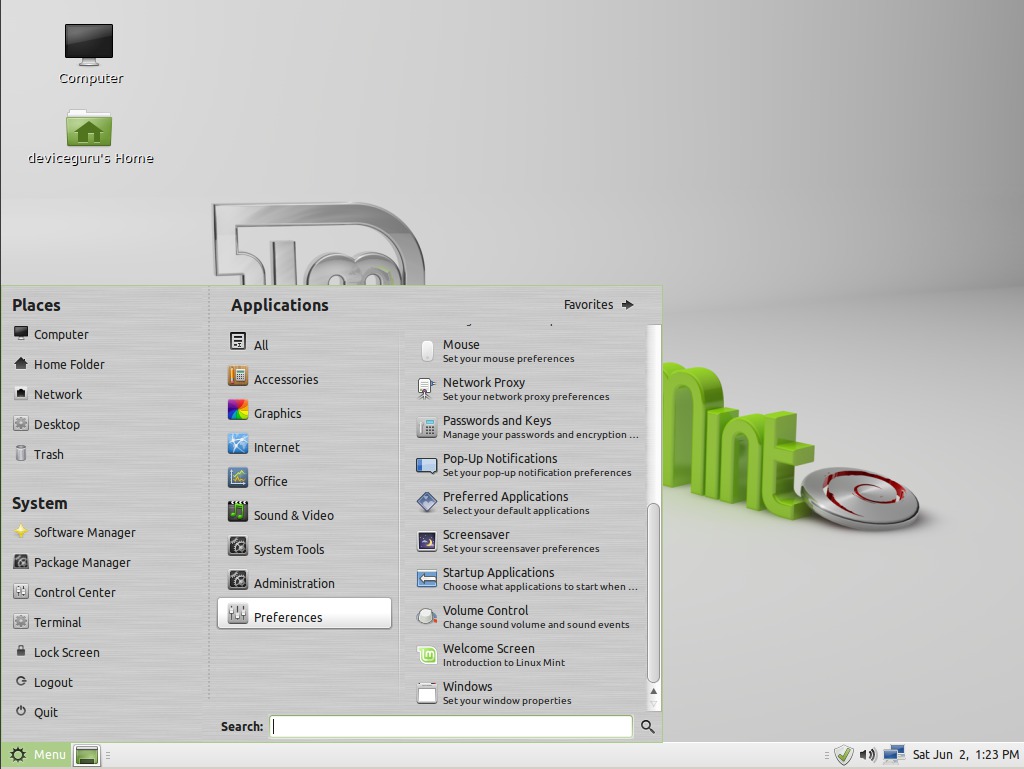Click the Logout icon

tap(21, 681)
